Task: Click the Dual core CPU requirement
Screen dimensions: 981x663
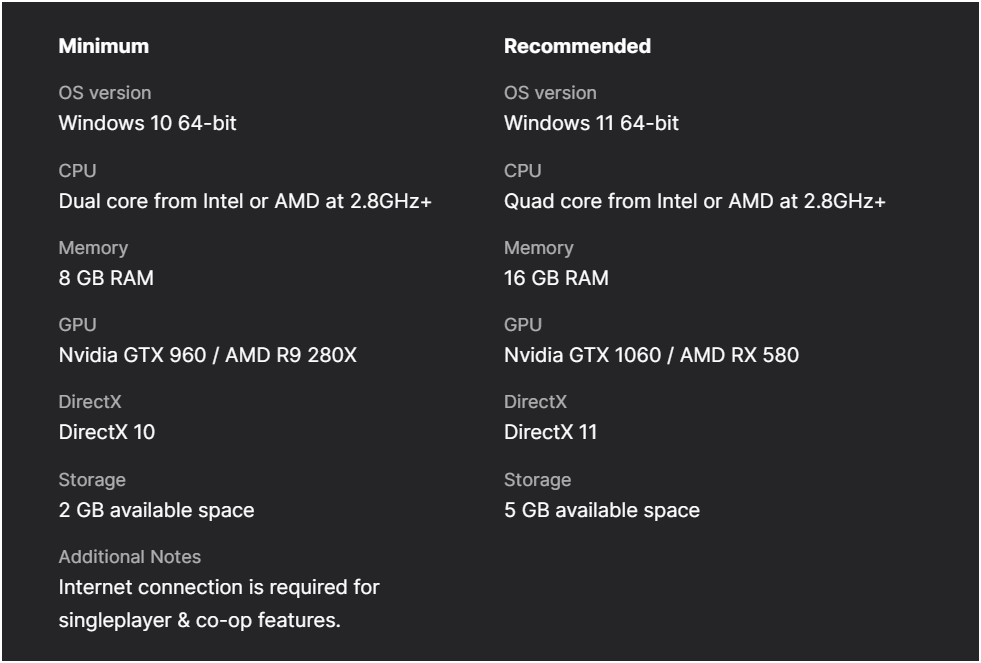Action: (x=245, y=201)
